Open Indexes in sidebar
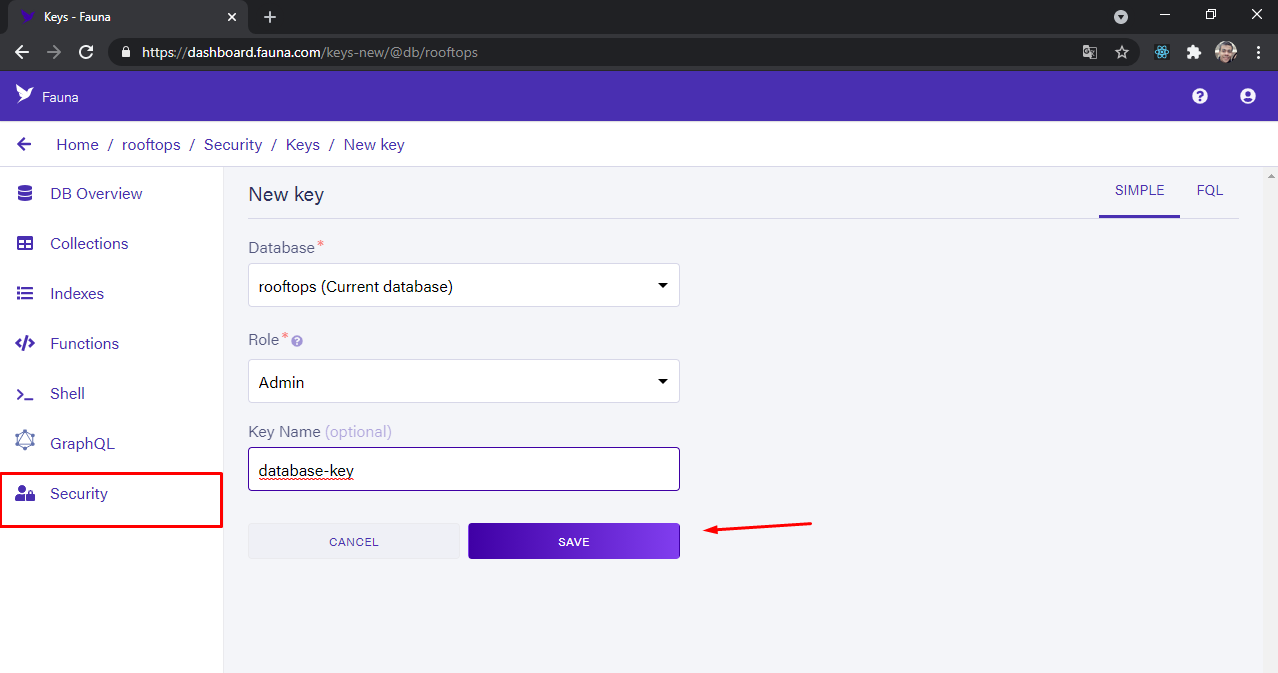 [x=77, y=294]
